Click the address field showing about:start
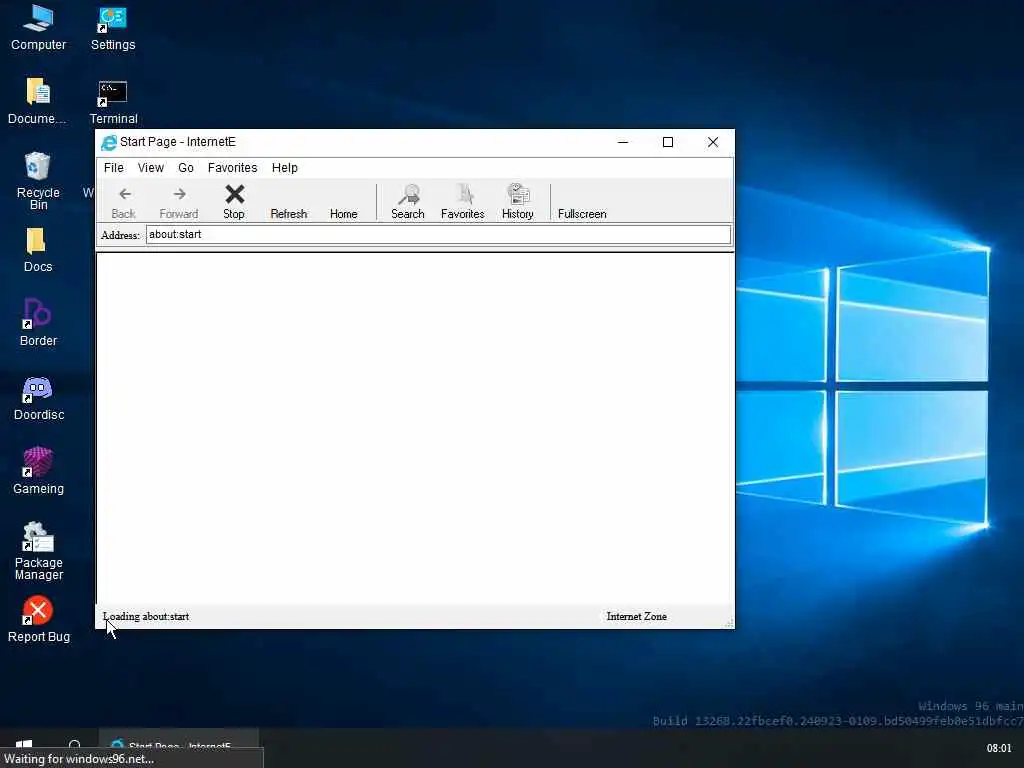Viewport: 1024px width, 768px height. click(438, 234)
